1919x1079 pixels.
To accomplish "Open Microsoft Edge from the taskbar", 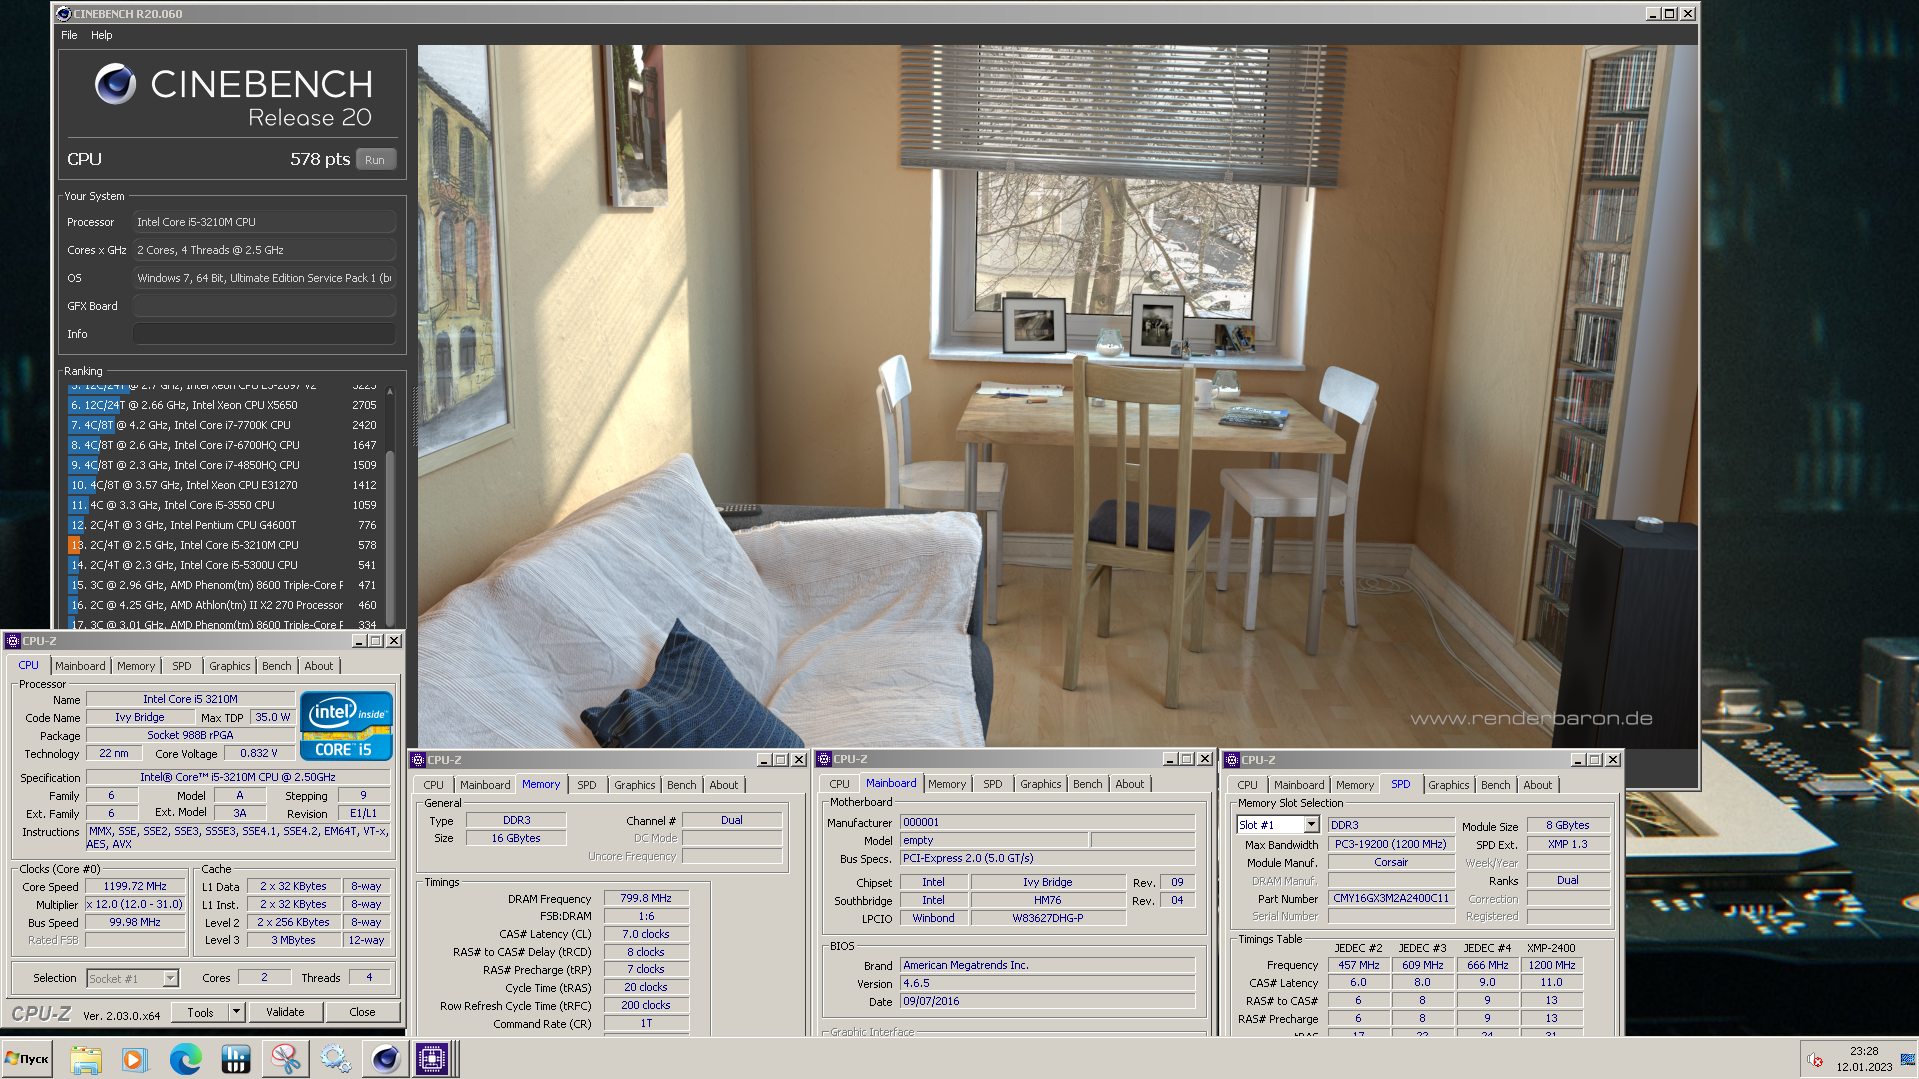I will coord(185,1058).
